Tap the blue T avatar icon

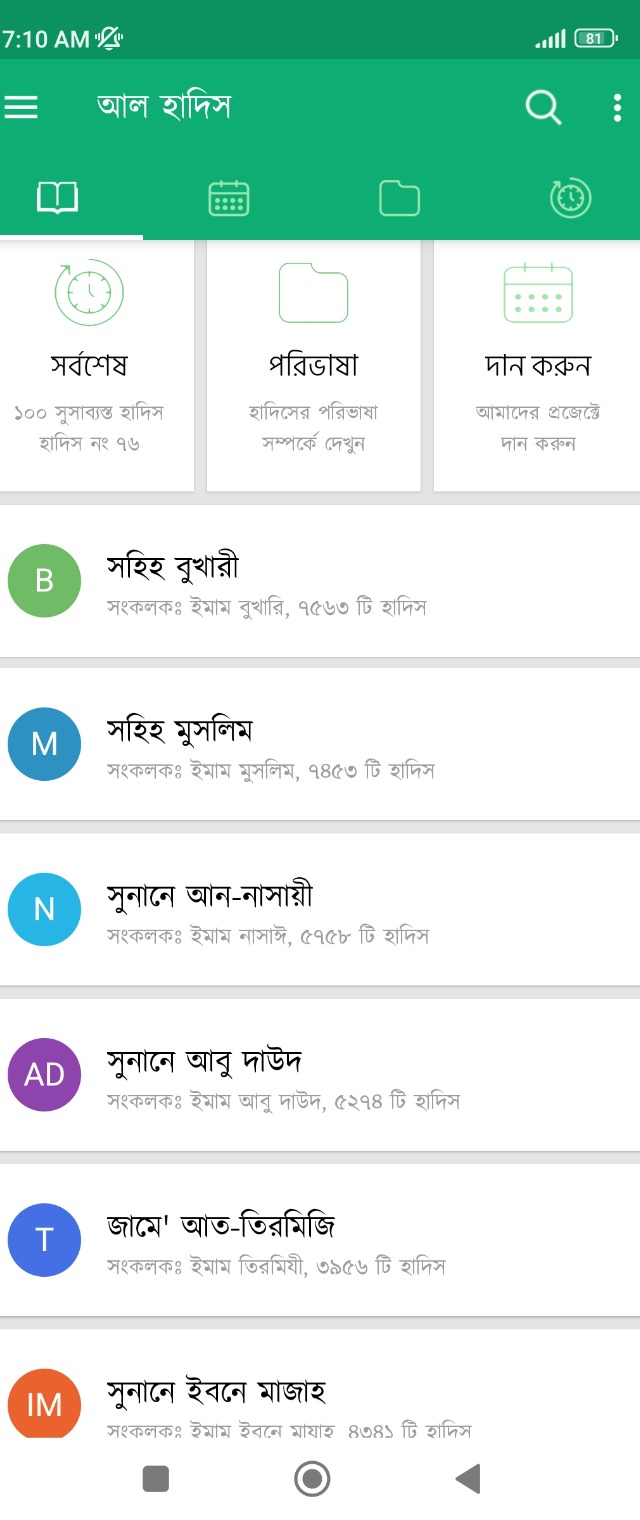[44, 1240]
